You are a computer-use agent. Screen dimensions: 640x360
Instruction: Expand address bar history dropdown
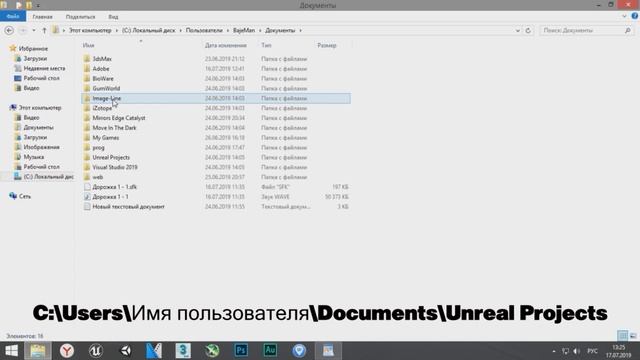518,31
